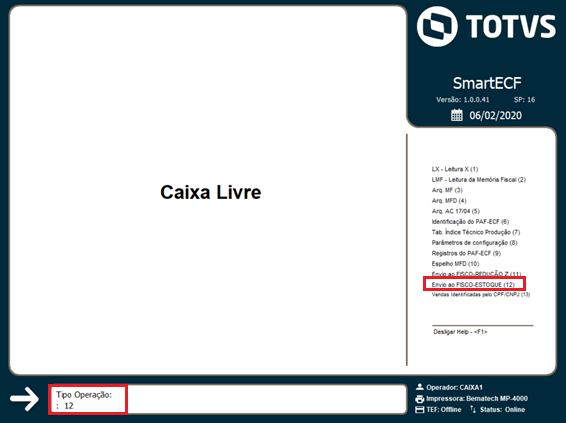Select LMF - Leitura da Memória Fiscal (2)

tap(479, 179)
